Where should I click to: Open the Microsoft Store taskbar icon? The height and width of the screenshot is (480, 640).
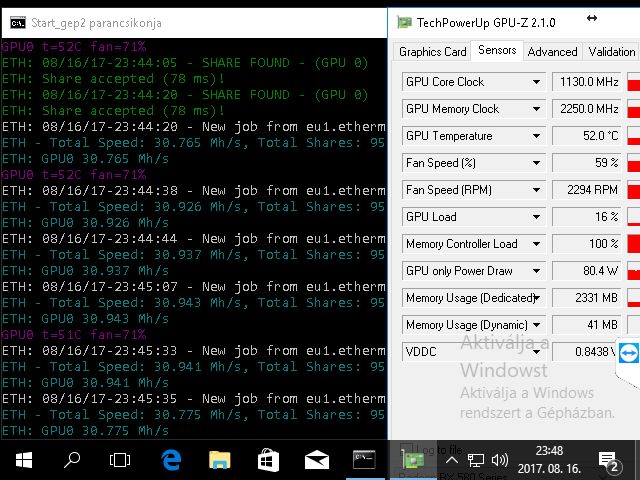click(268, 460)
